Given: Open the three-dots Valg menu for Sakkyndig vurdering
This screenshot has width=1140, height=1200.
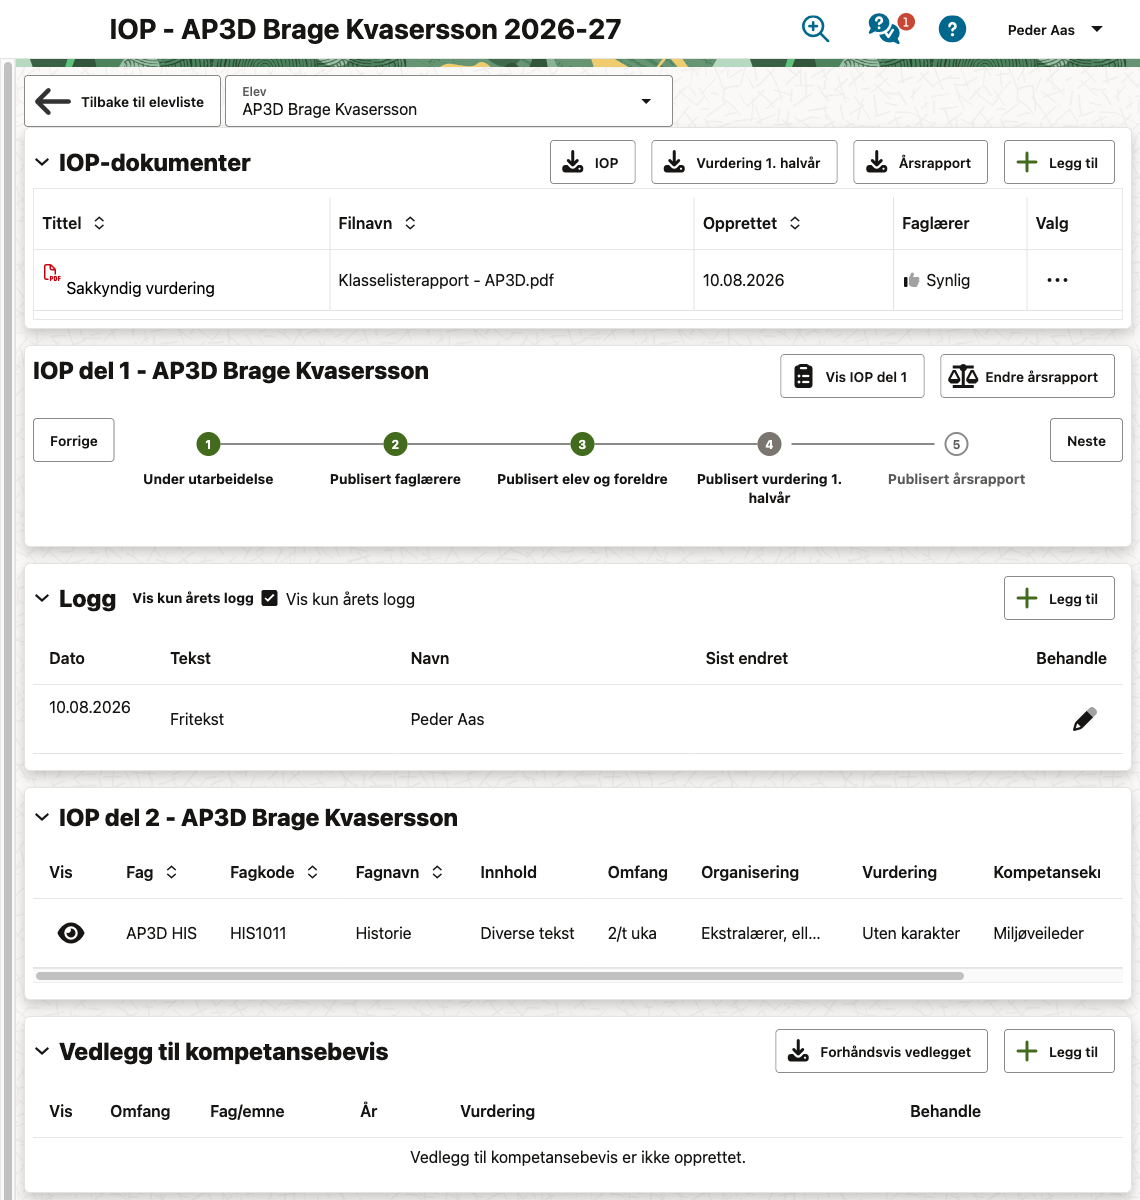Looking at the screenshot, I should [1057, 281].
